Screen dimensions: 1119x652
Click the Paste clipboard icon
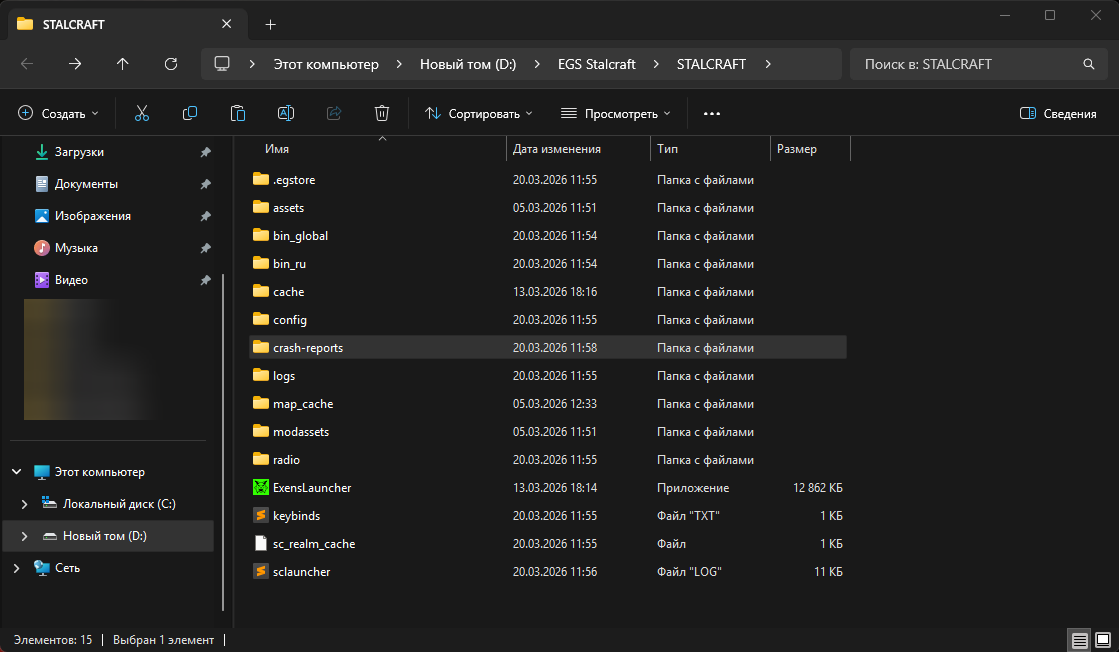[x=238, y=113]
